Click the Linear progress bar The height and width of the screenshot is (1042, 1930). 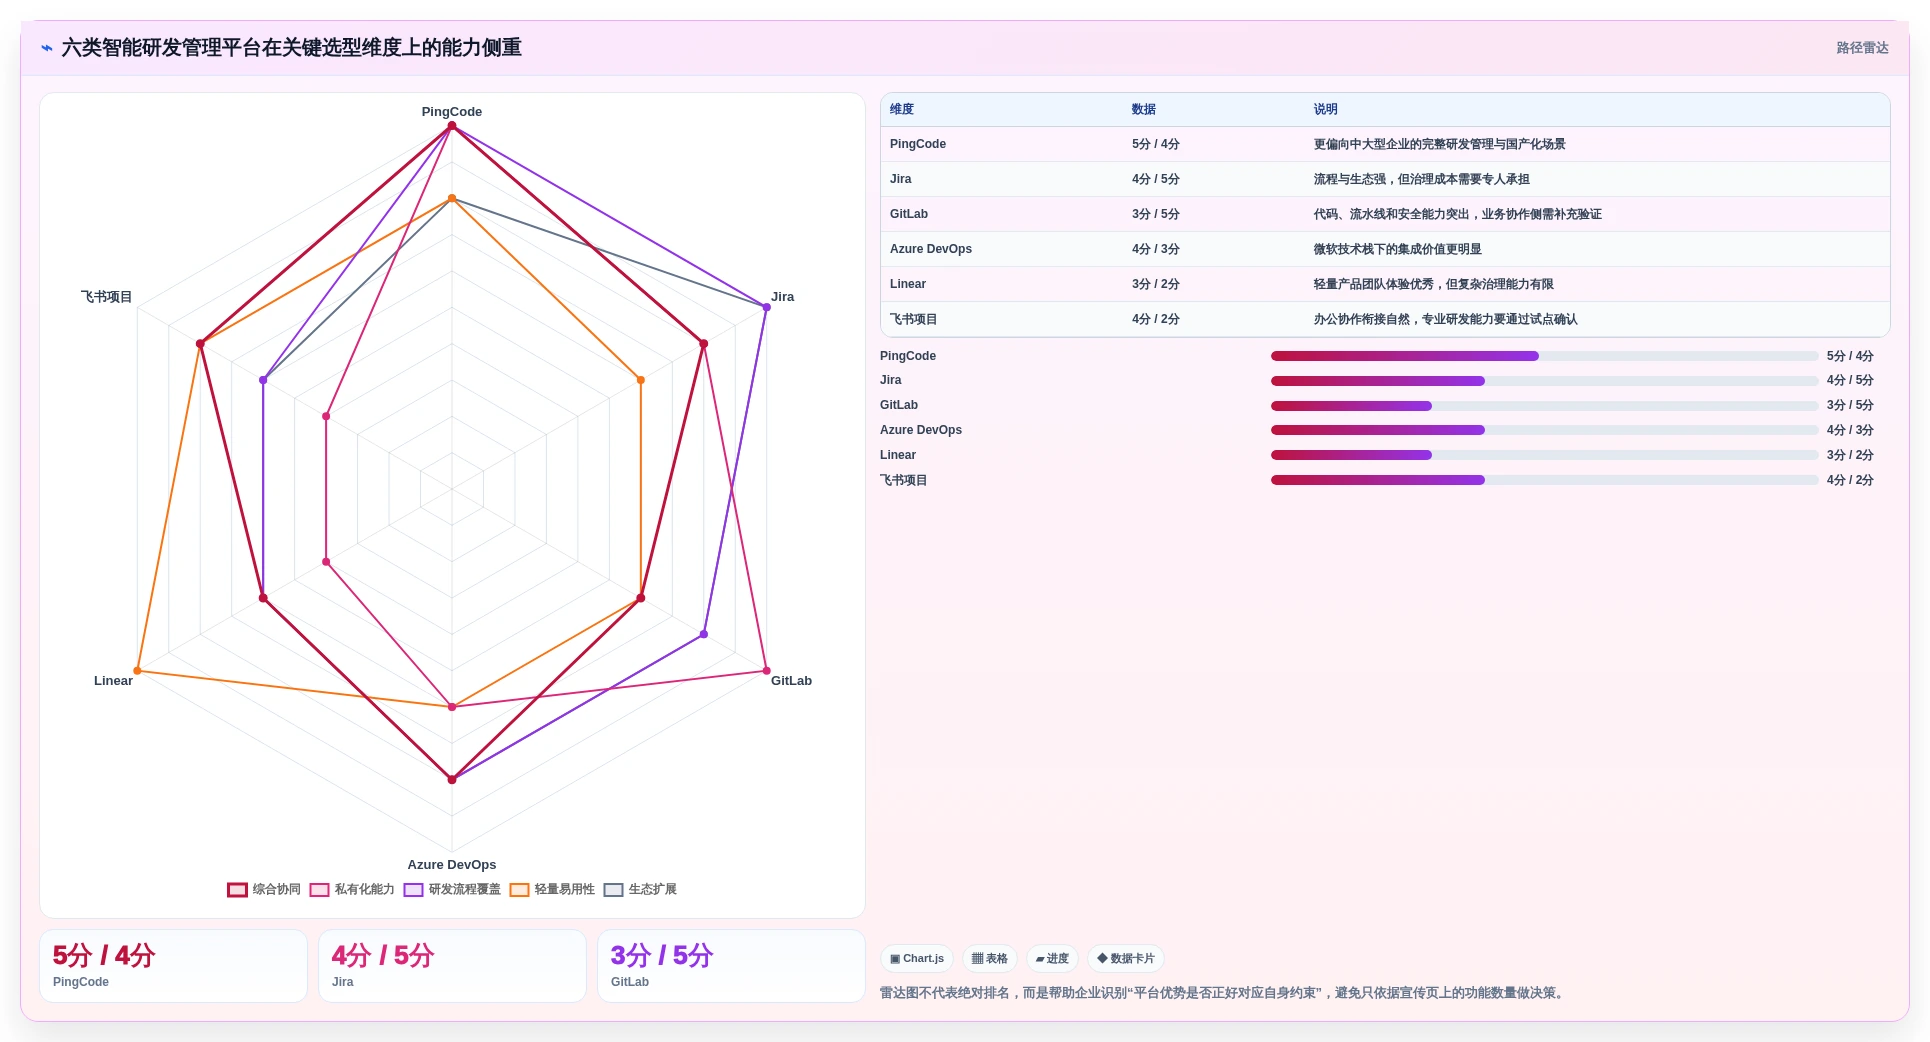1544,455
